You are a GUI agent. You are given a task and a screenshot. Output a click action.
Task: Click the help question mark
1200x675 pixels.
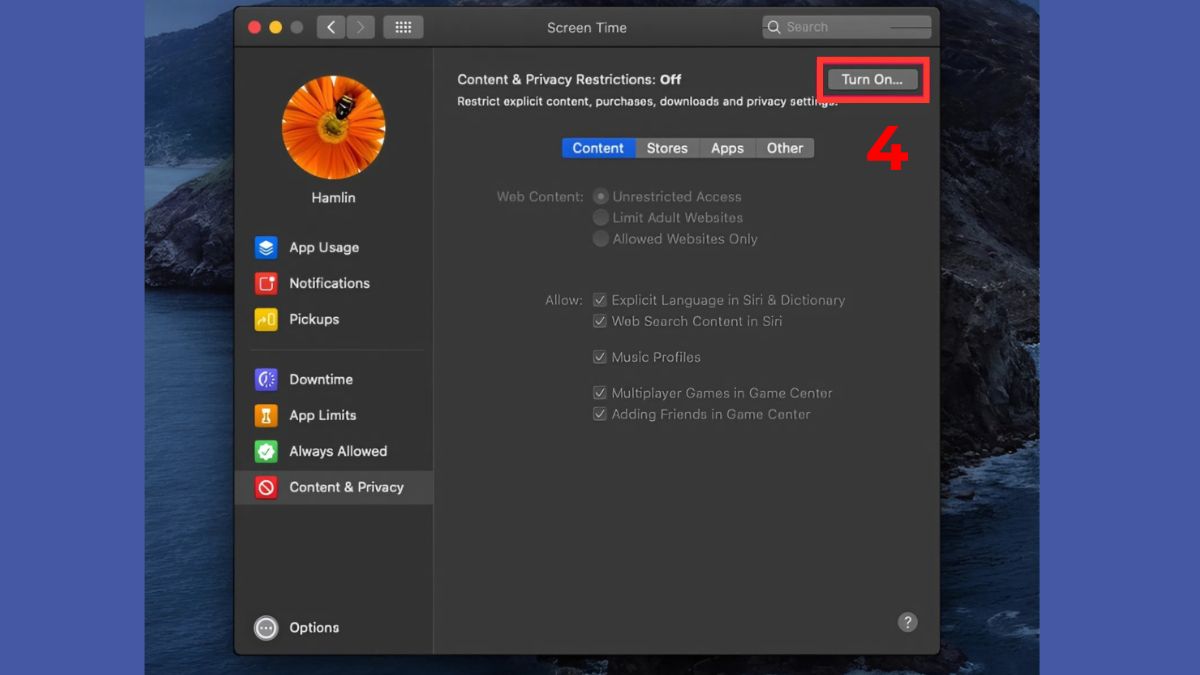[908, 621]
